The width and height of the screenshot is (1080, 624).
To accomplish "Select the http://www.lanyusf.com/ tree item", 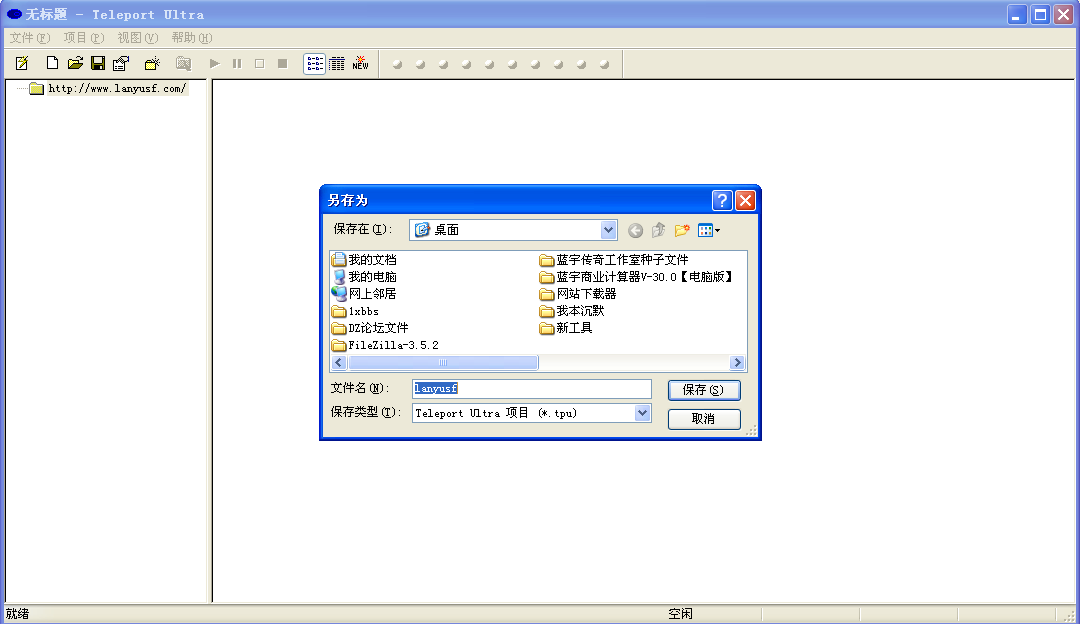I will pos(117,89).
